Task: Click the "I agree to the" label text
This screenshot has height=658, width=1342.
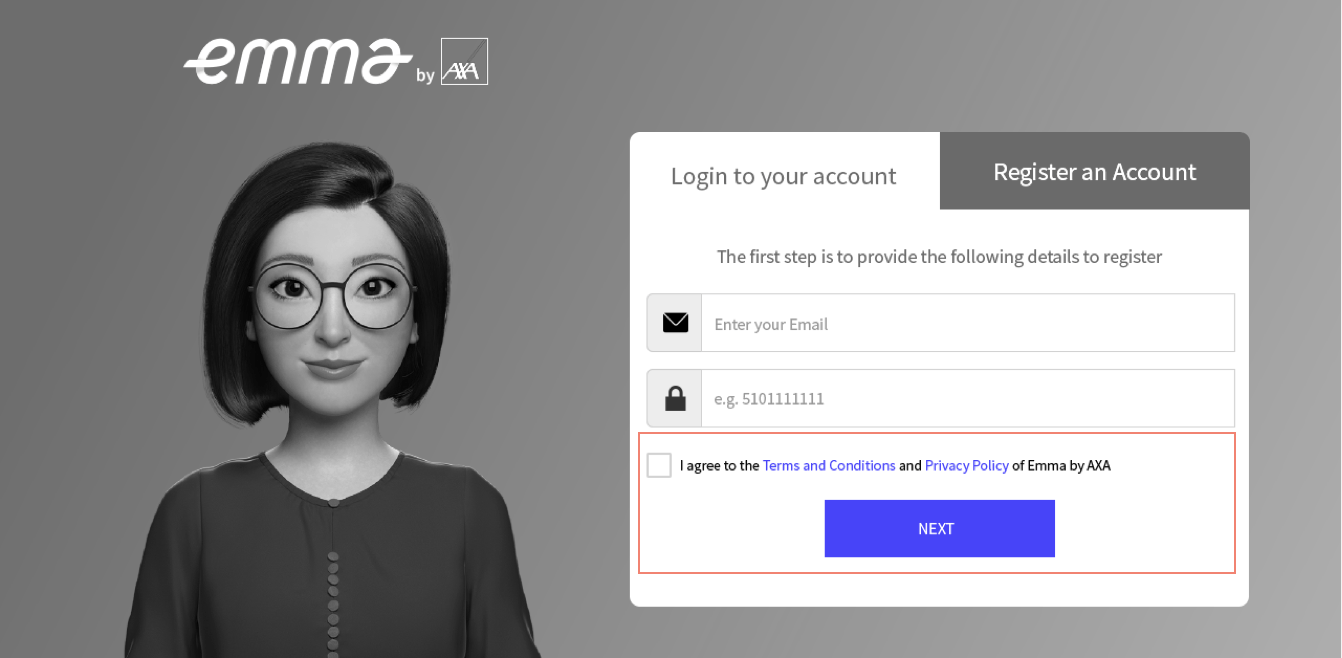Action: (x=719, y=465)
